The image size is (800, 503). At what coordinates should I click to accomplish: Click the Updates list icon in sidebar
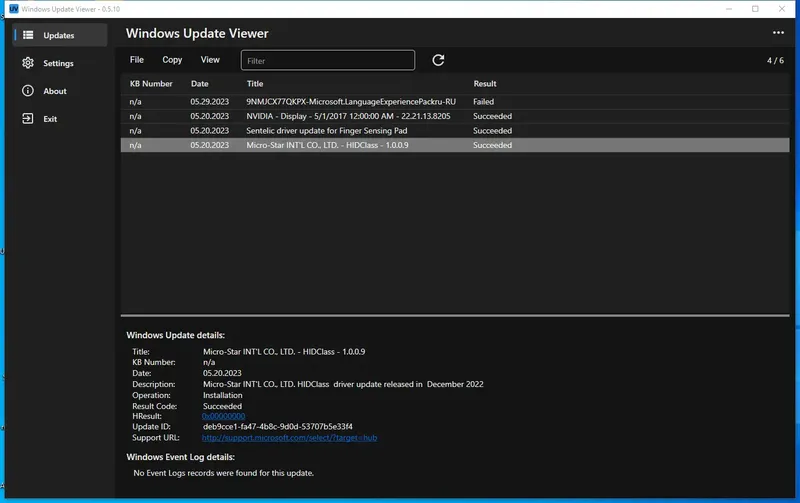tap(27, 35)
